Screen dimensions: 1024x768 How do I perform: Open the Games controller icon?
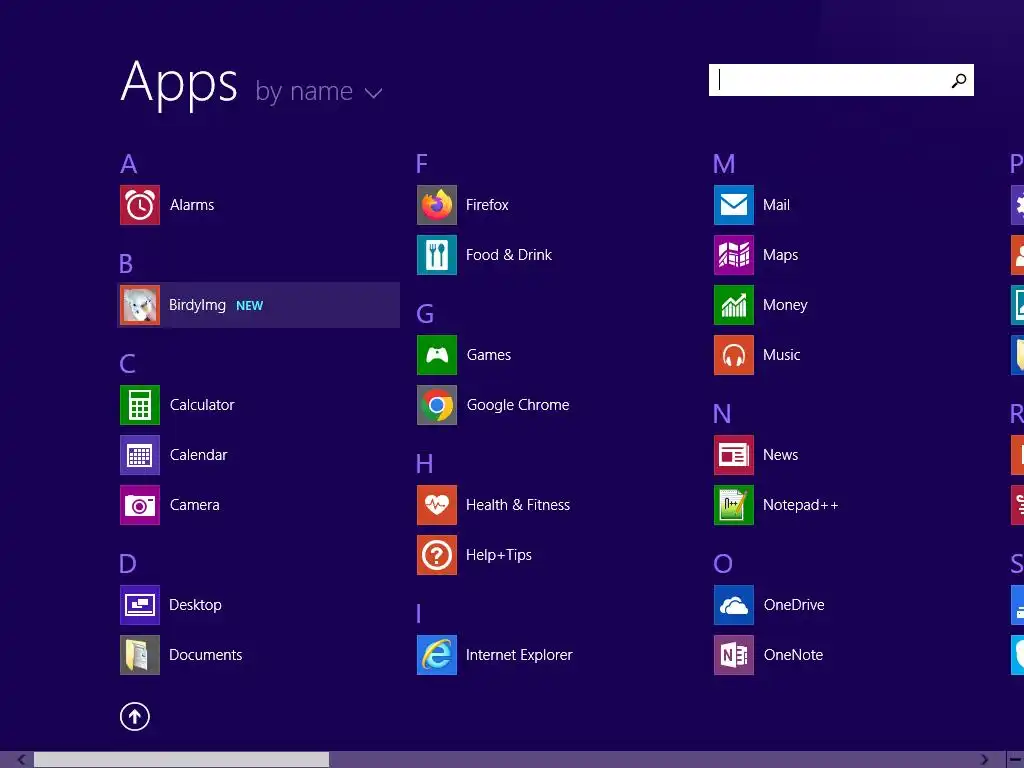437,355
